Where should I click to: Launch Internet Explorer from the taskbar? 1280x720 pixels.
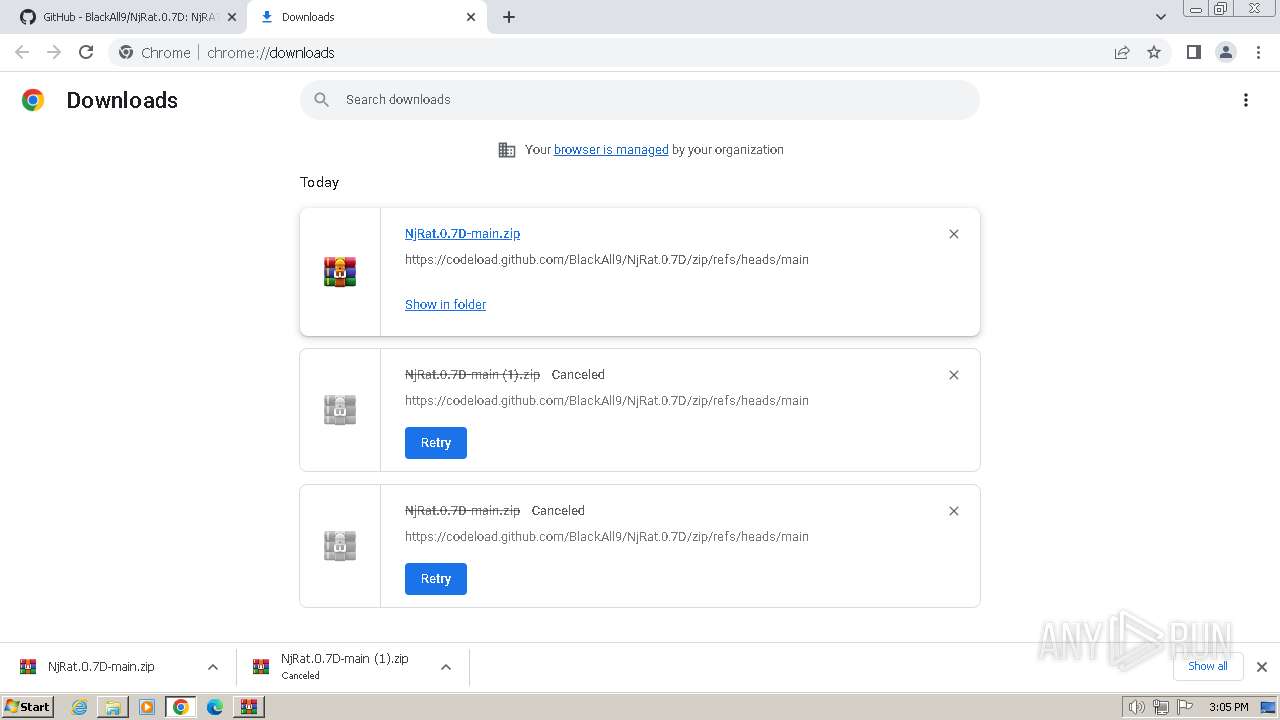pyautogui.click(x=80, y=707)
